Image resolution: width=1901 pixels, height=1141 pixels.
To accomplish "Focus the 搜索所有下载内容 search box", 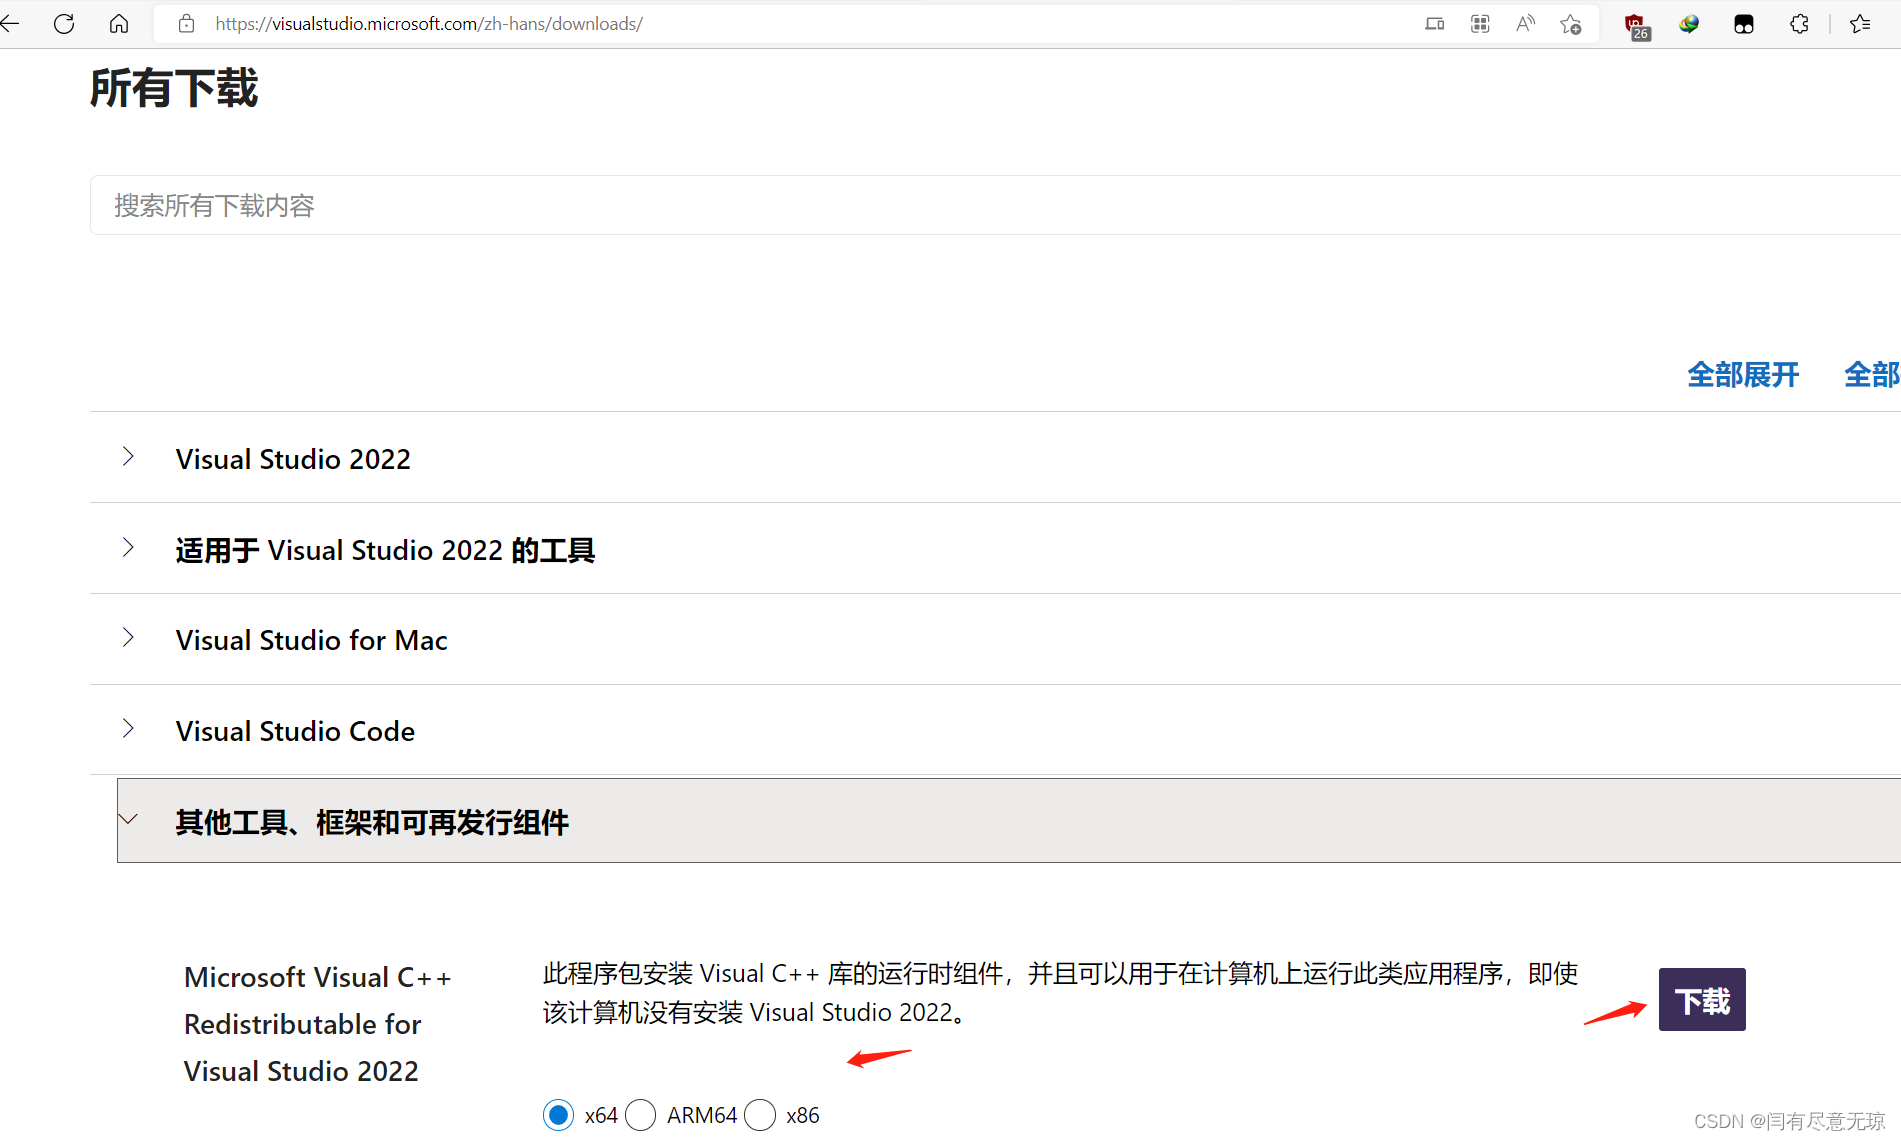I will click(995, 205).
